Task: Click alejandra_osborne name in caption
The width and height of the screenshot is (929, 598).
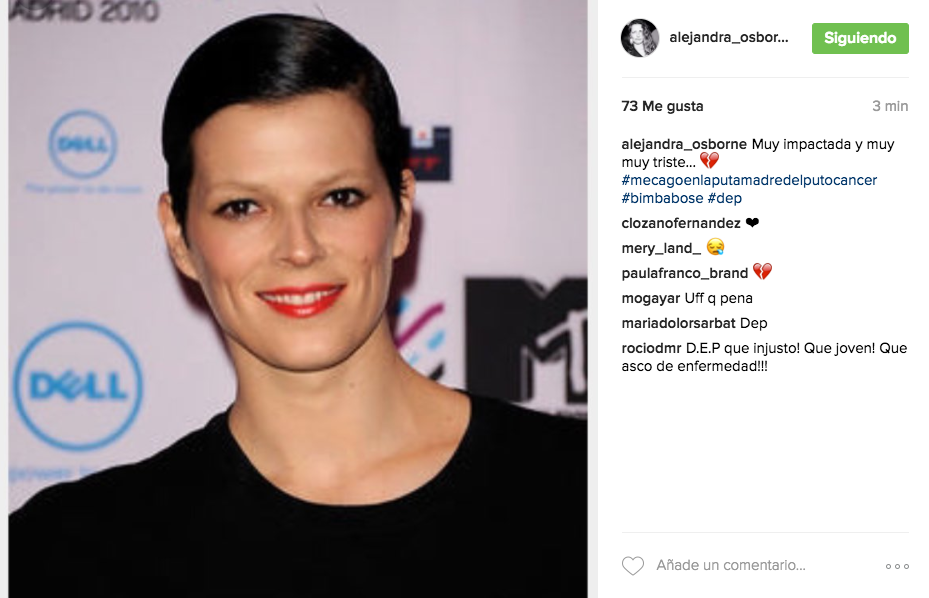Action: point(684,144)
